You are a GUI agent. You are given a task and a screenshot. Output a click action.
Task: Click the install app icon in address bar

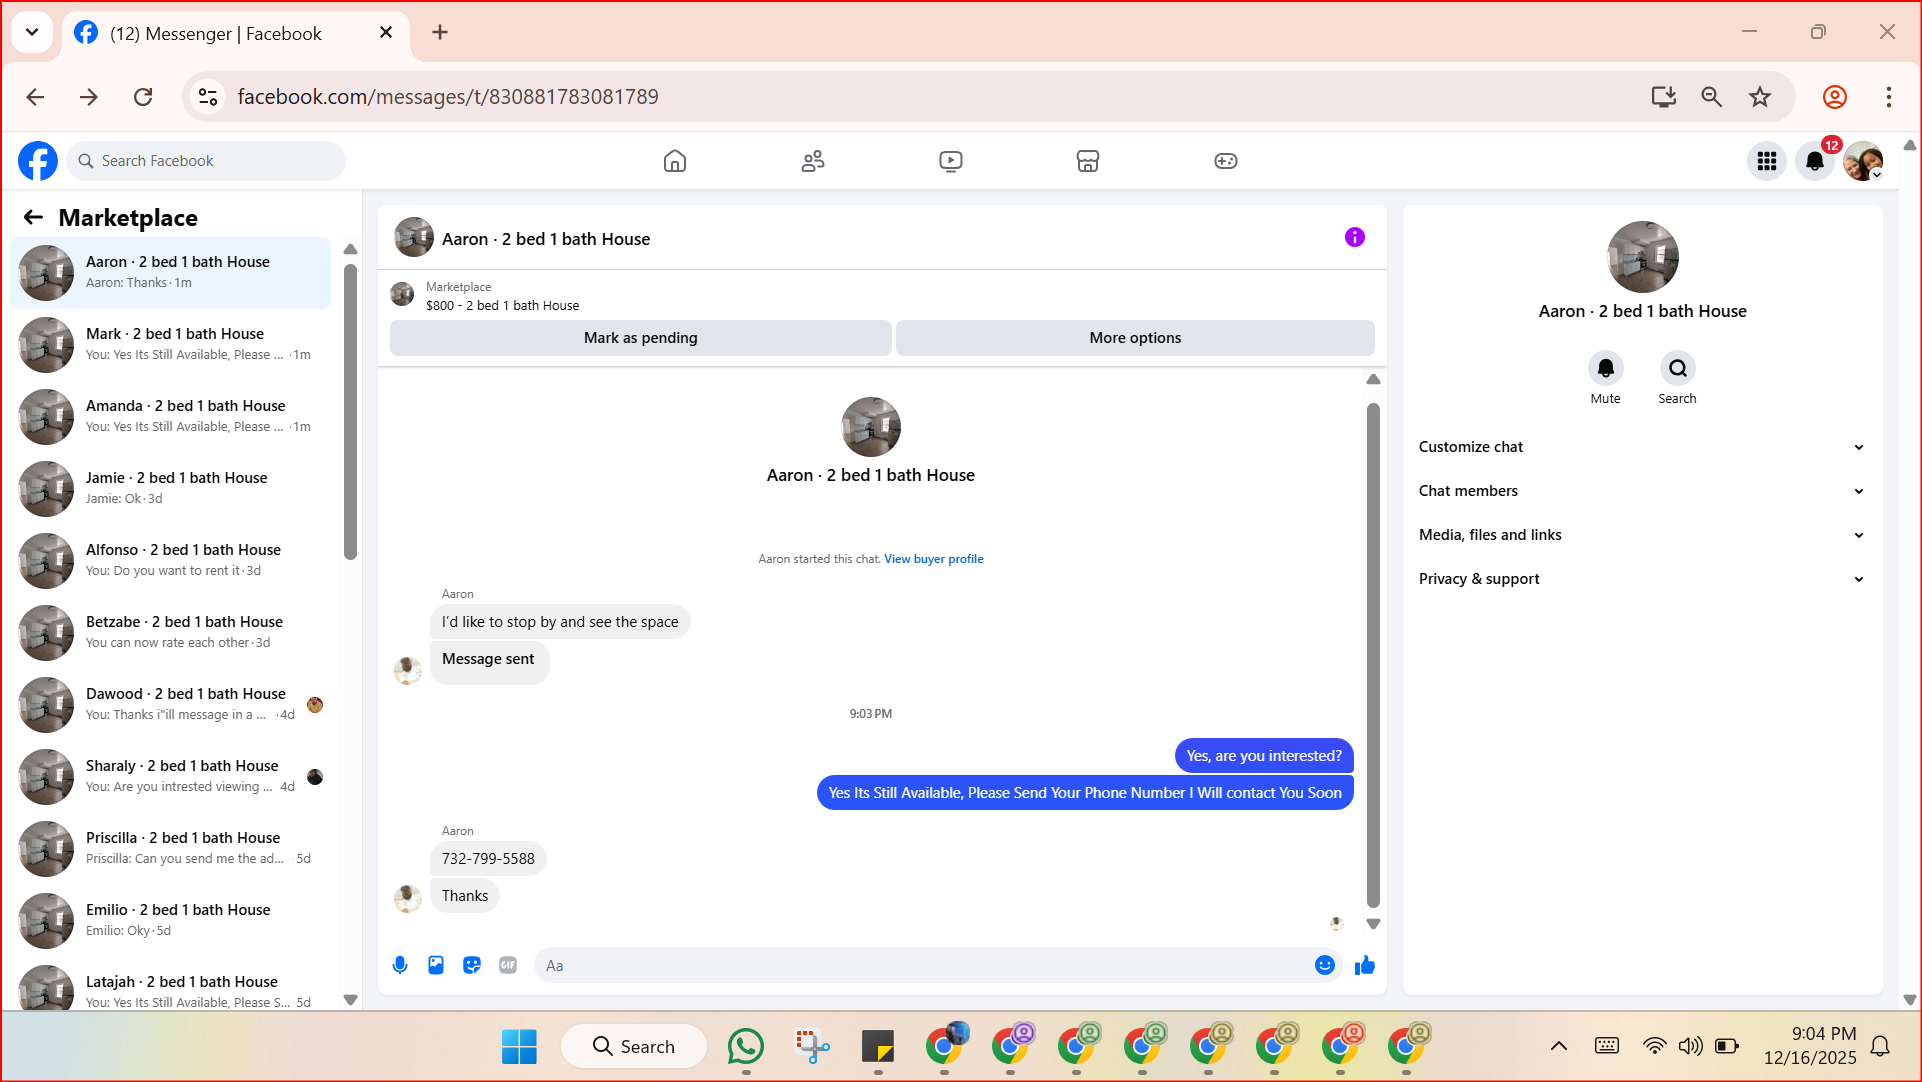[1664, 97]
